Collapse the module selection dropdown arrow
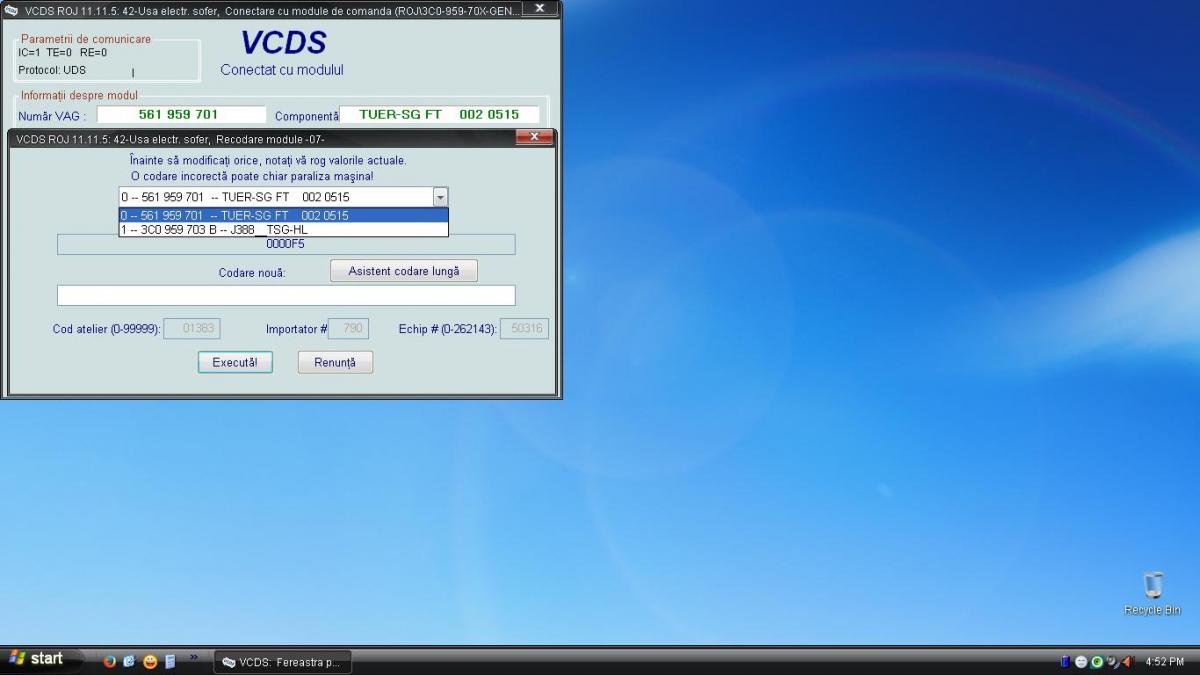This screenshot has width=1200, height=675. click(x=440, y=197)
